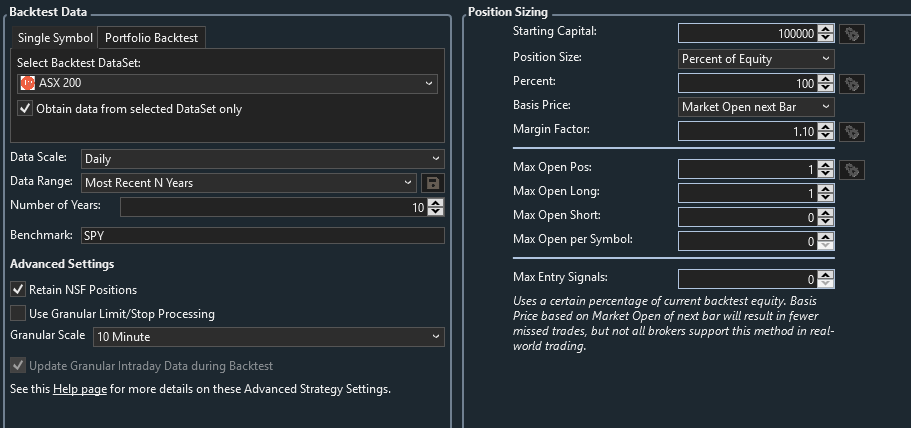Image resolution: width=911 pixels, height=428 pixels.
Task: Click the icon button next to Starting Capital
Action: tap(852, 34)
